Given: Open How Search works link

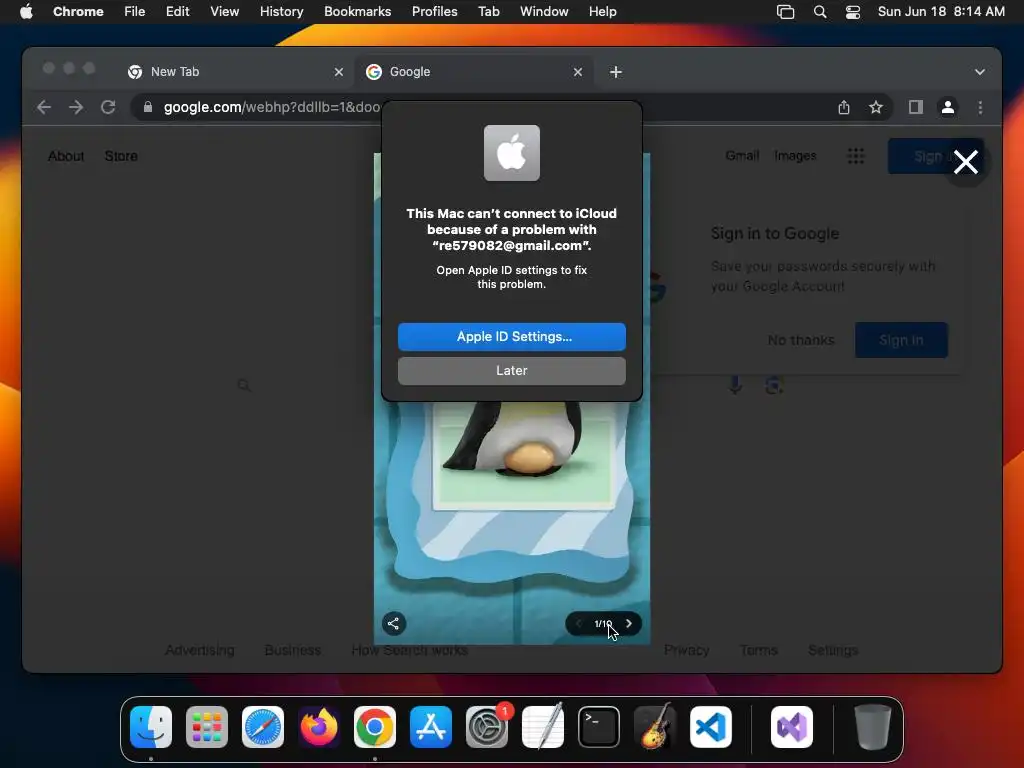Looking at the screenshot, I should tap(409, 650).
